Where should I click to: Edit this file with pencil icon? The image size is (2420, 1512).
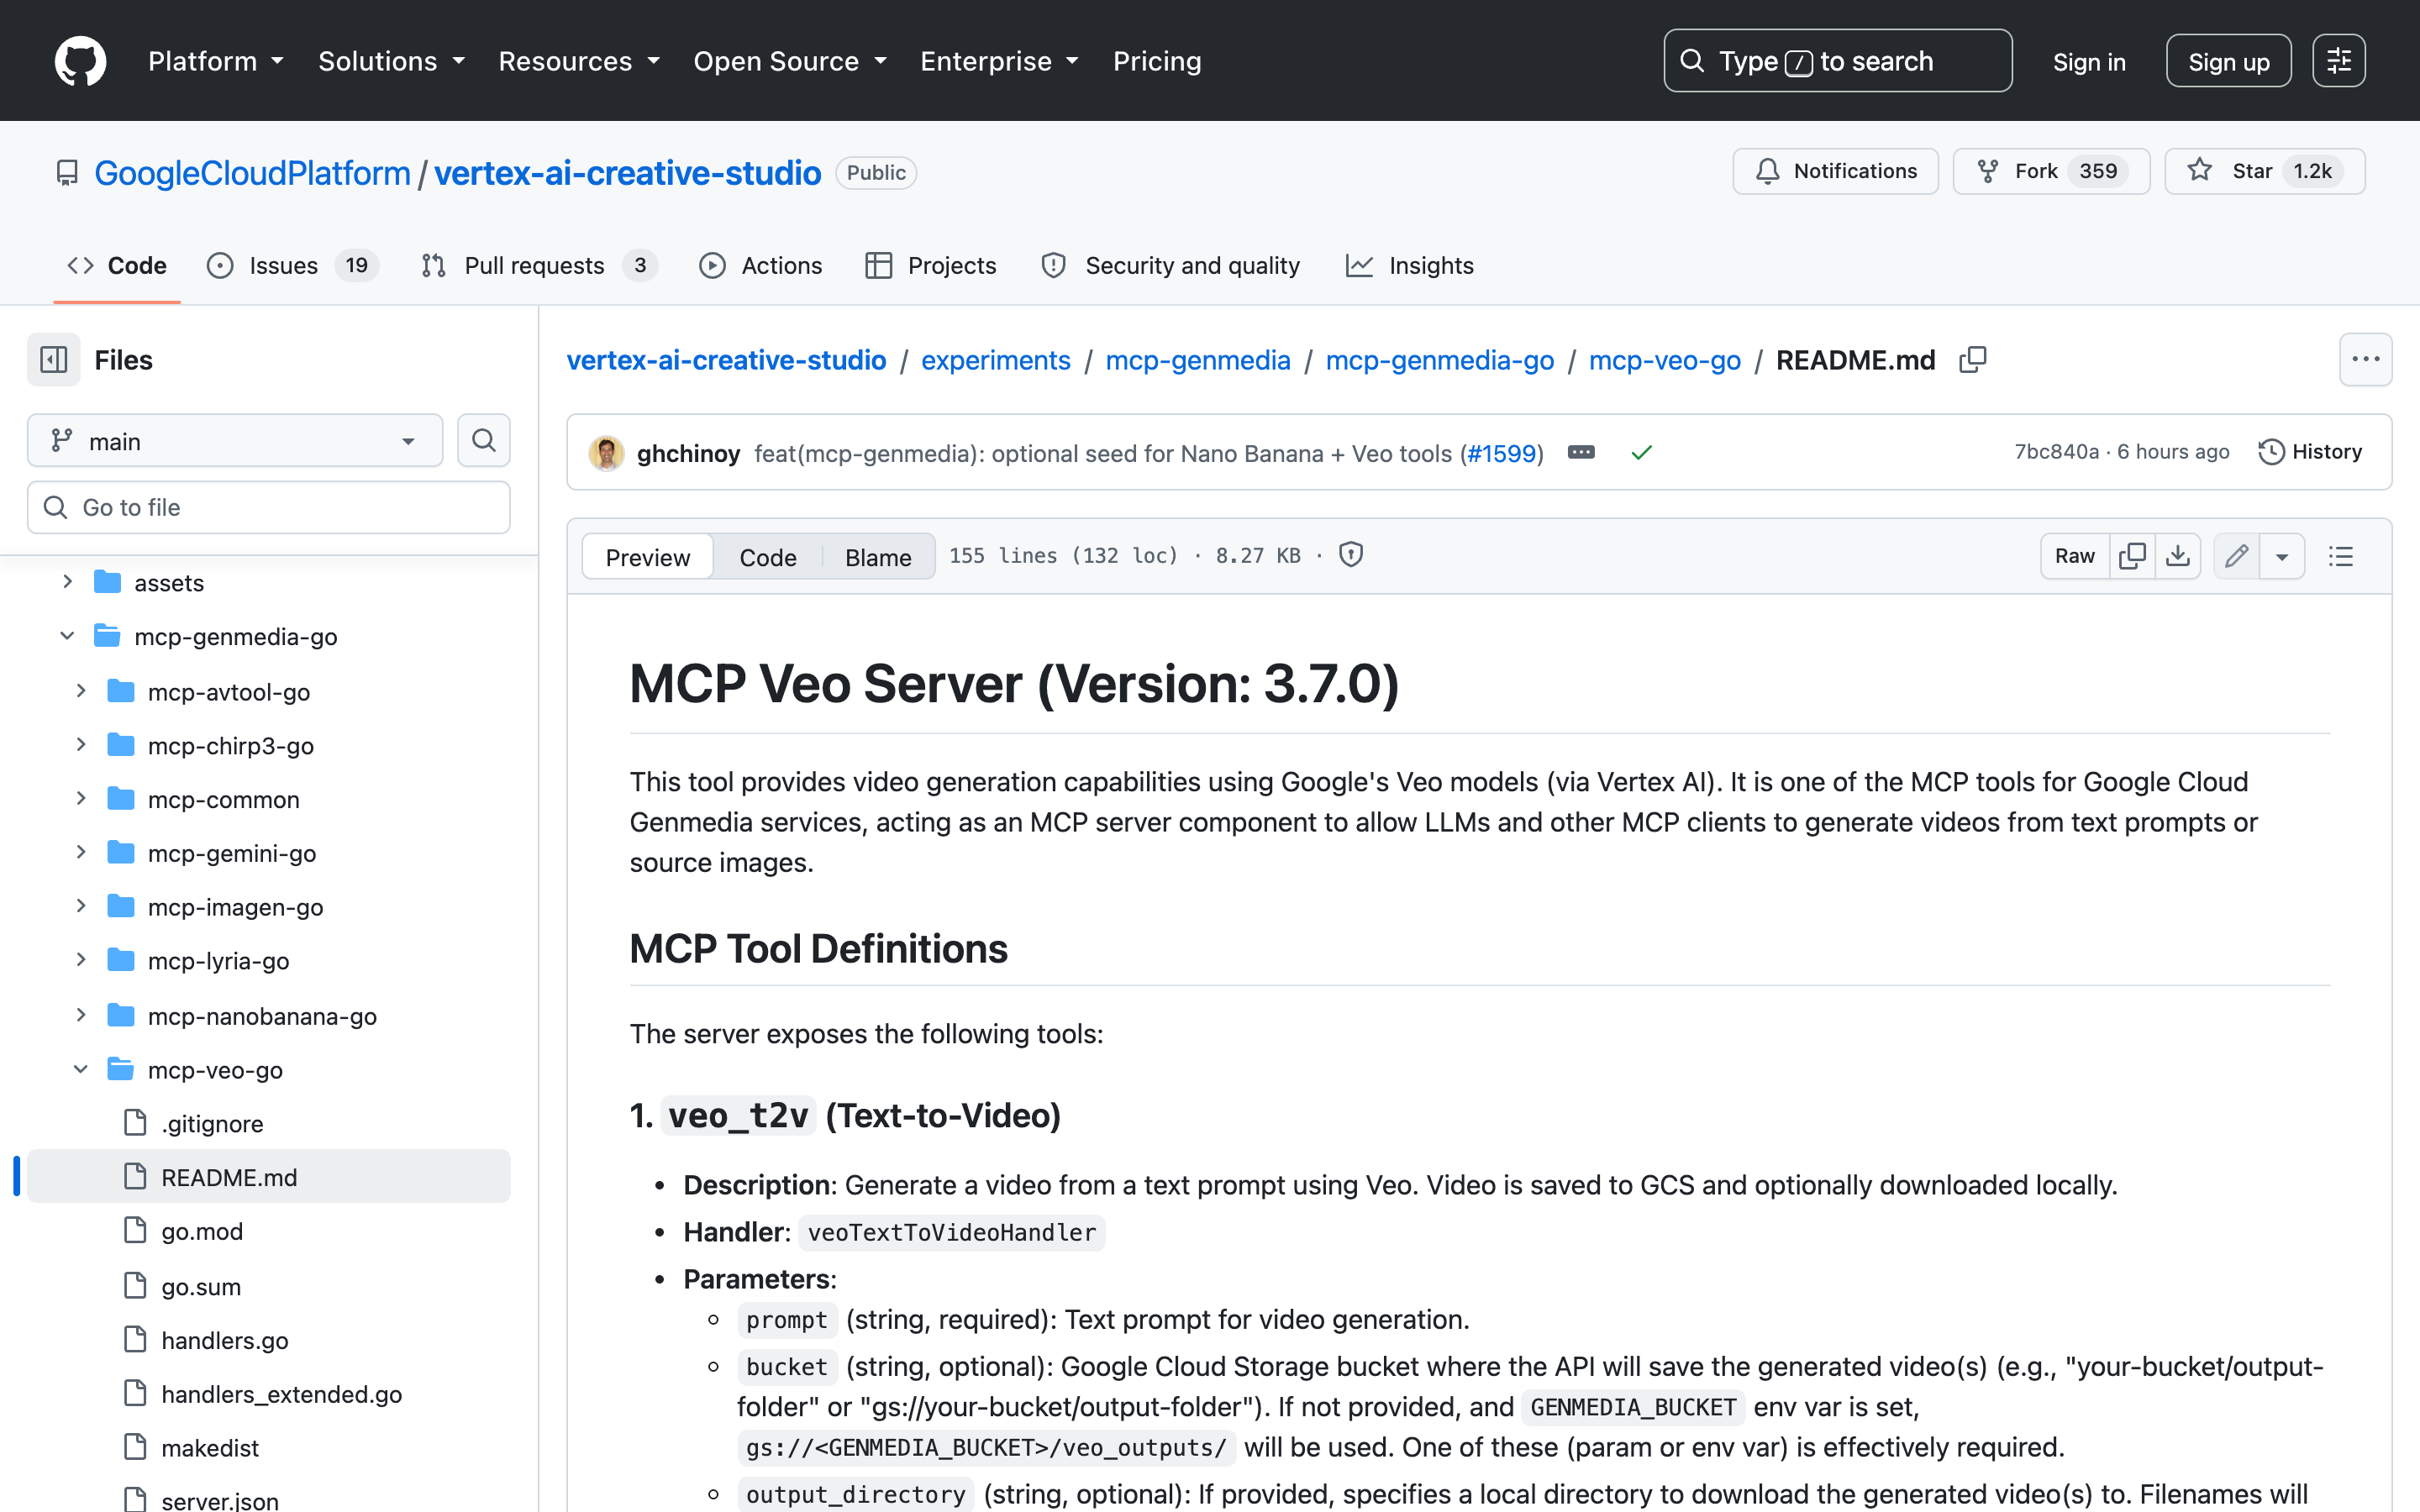(2236, 556)
